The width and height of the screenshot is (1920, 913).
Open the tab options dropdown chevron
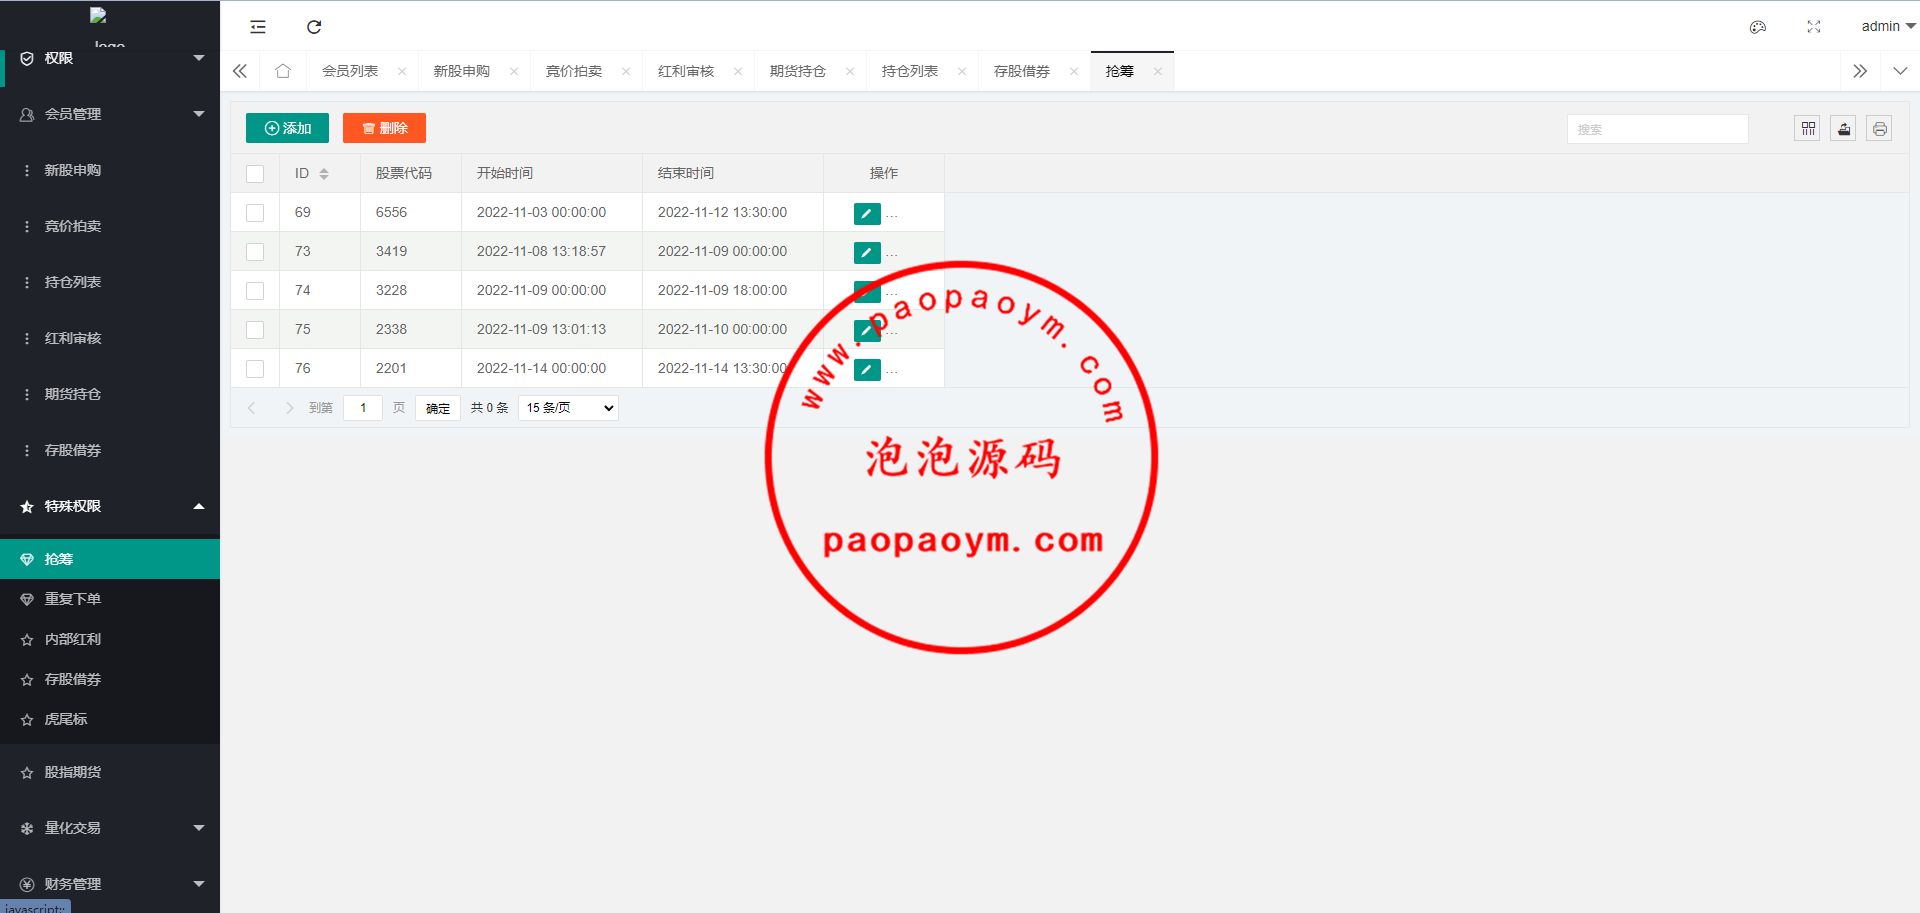point(1900,71)
